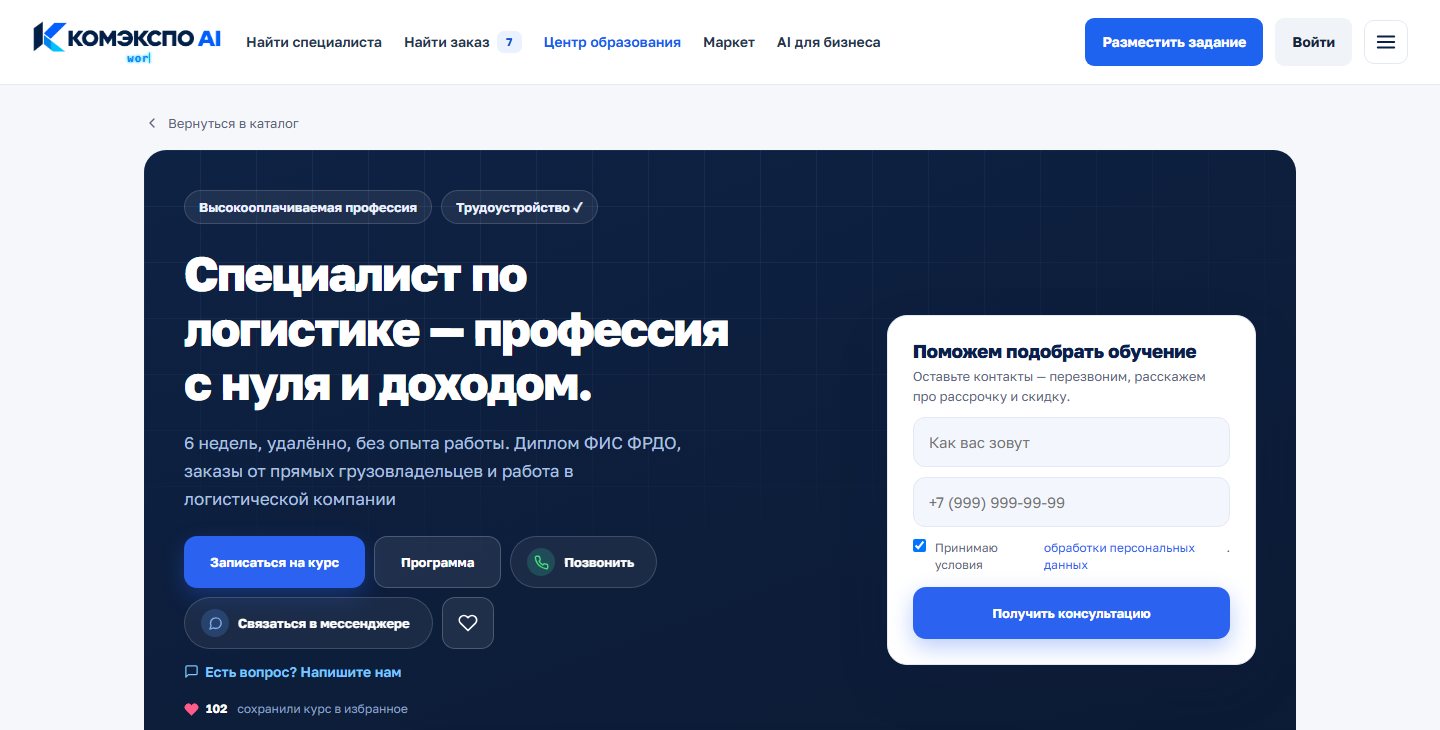Viewport: 1440px width, 730px height.
Task: Open AI для бизнеса menu item
Action: click(829, 42)
